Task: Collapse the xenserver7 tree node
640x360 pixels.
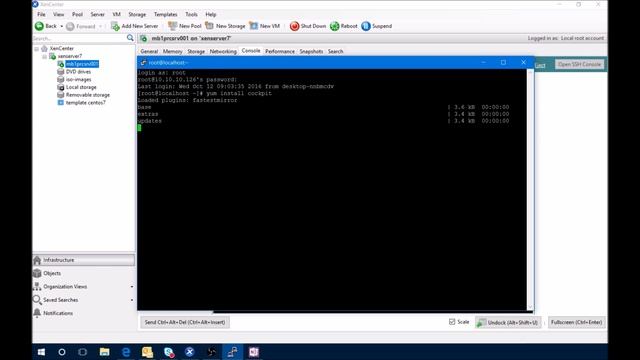Action: click(x=44, y=56)
